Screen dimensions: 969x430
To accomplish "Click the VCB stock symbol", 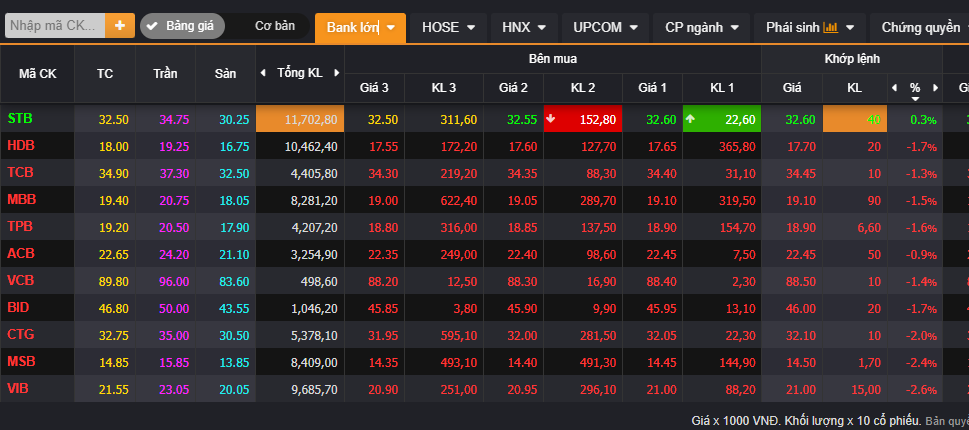I will coord(21,281).
